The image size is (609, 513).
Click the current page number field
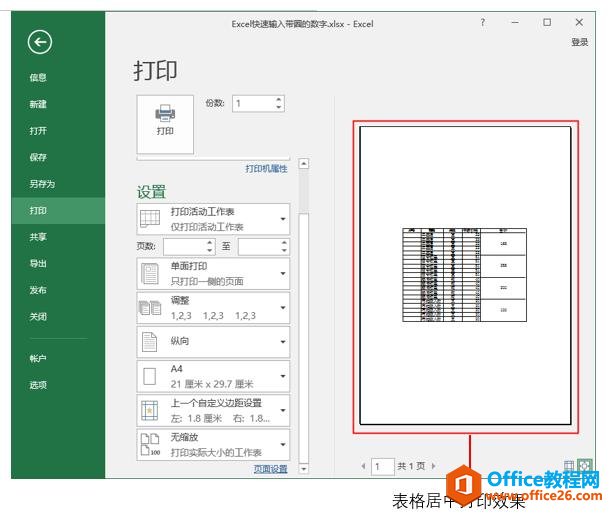(383, 466)
